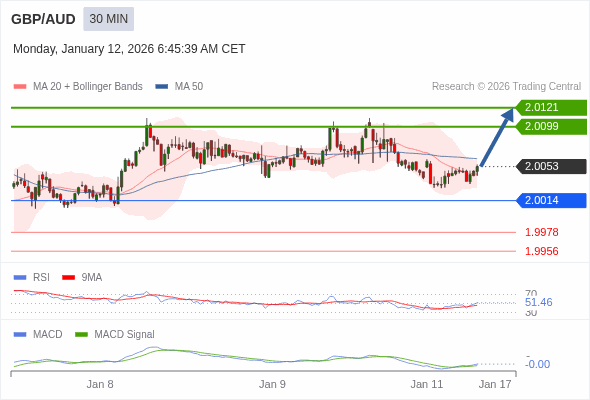Select the date and time text line
The width and height of the screenshot is (590, 400).
pos(129,49)
